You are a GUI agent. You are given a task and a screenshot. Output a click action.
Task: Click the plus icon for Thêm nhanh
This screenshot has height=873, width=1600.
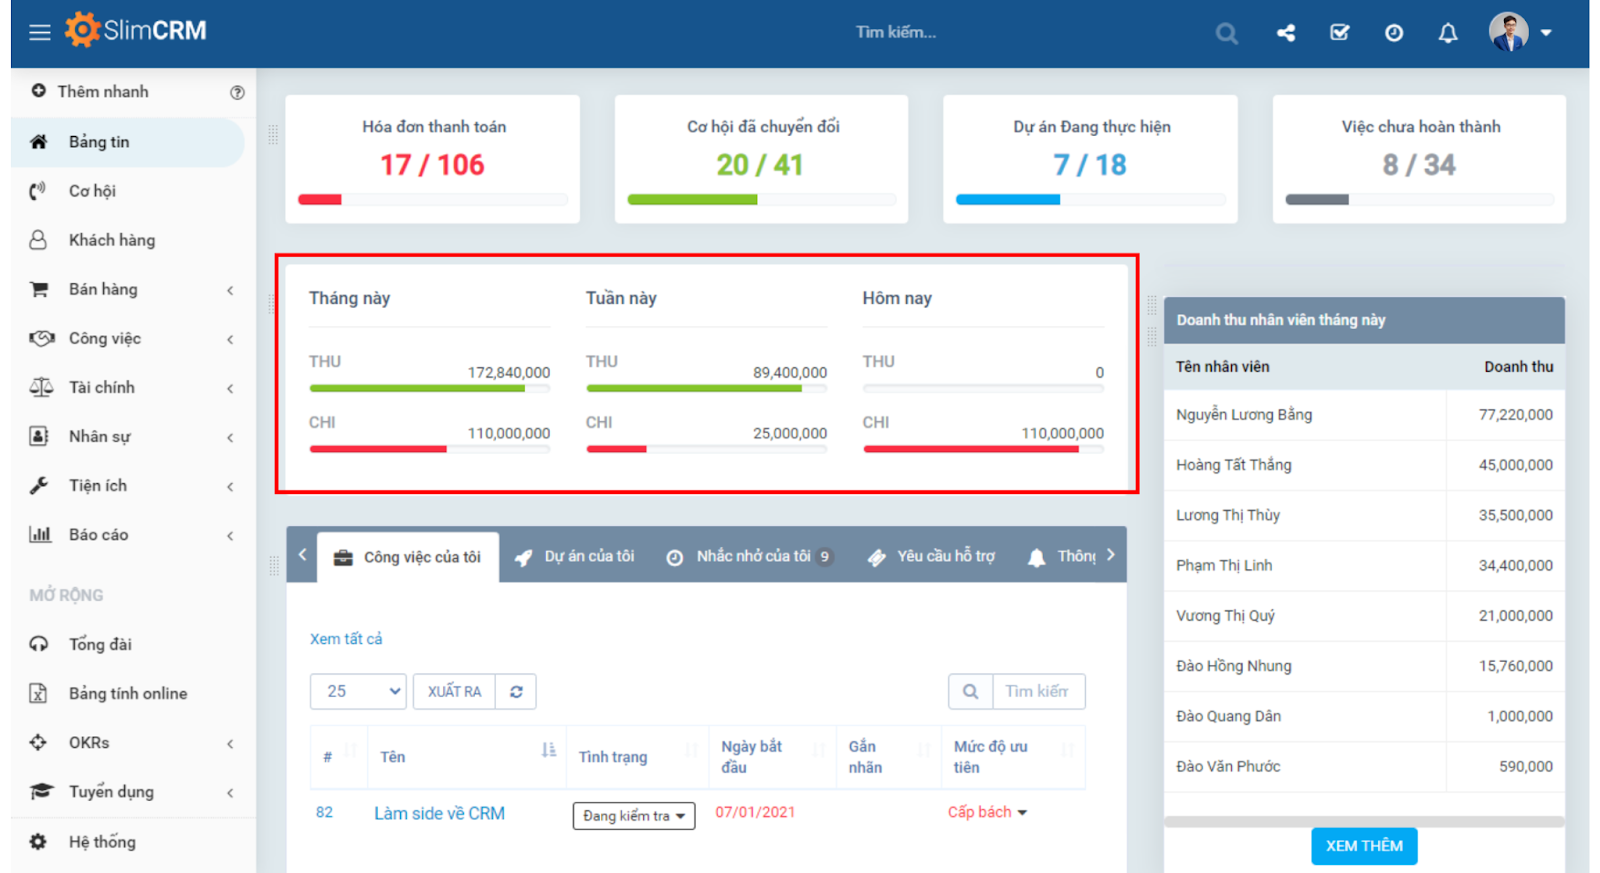tap(38, 91)
